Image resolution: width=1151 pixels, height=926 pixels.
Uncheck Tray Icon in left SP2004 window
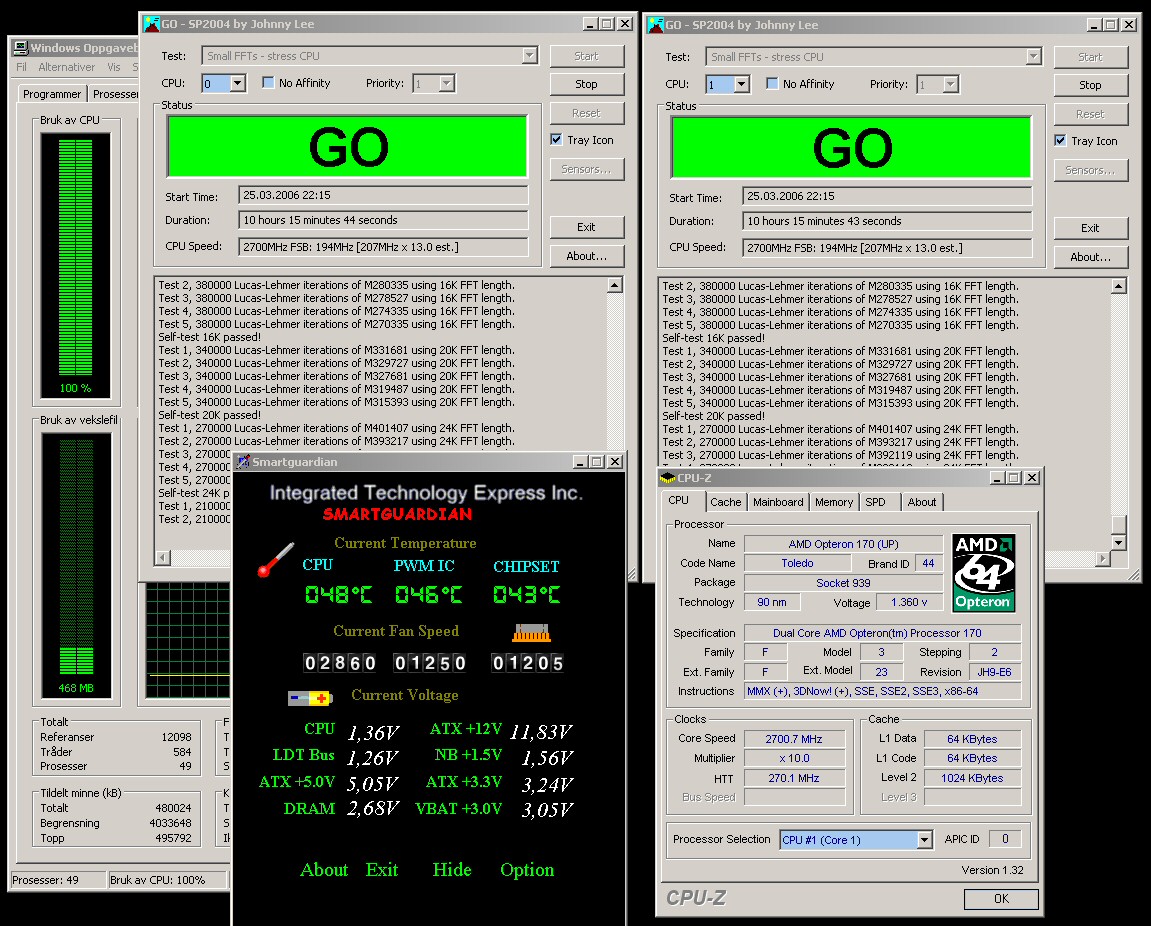(x=556, y=140)
